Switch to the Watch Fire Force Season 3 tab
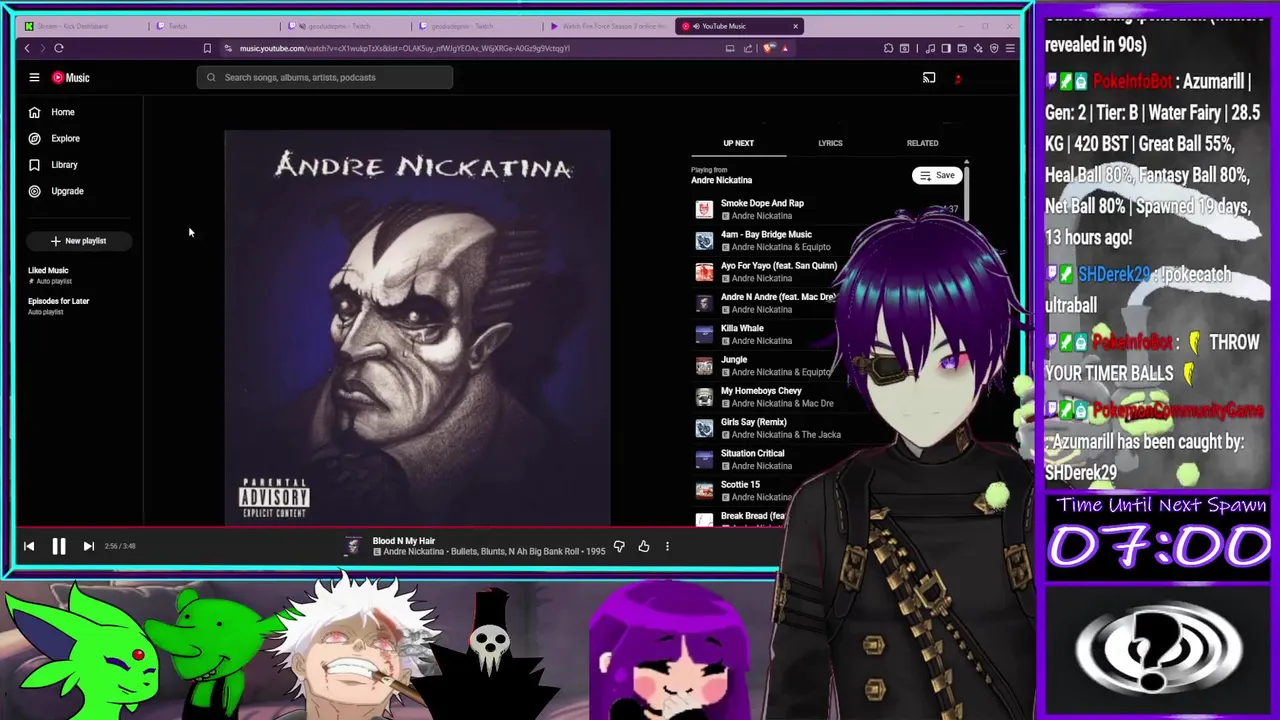The width and height of the screenshot is (1280, 720). tap(606, 26)
